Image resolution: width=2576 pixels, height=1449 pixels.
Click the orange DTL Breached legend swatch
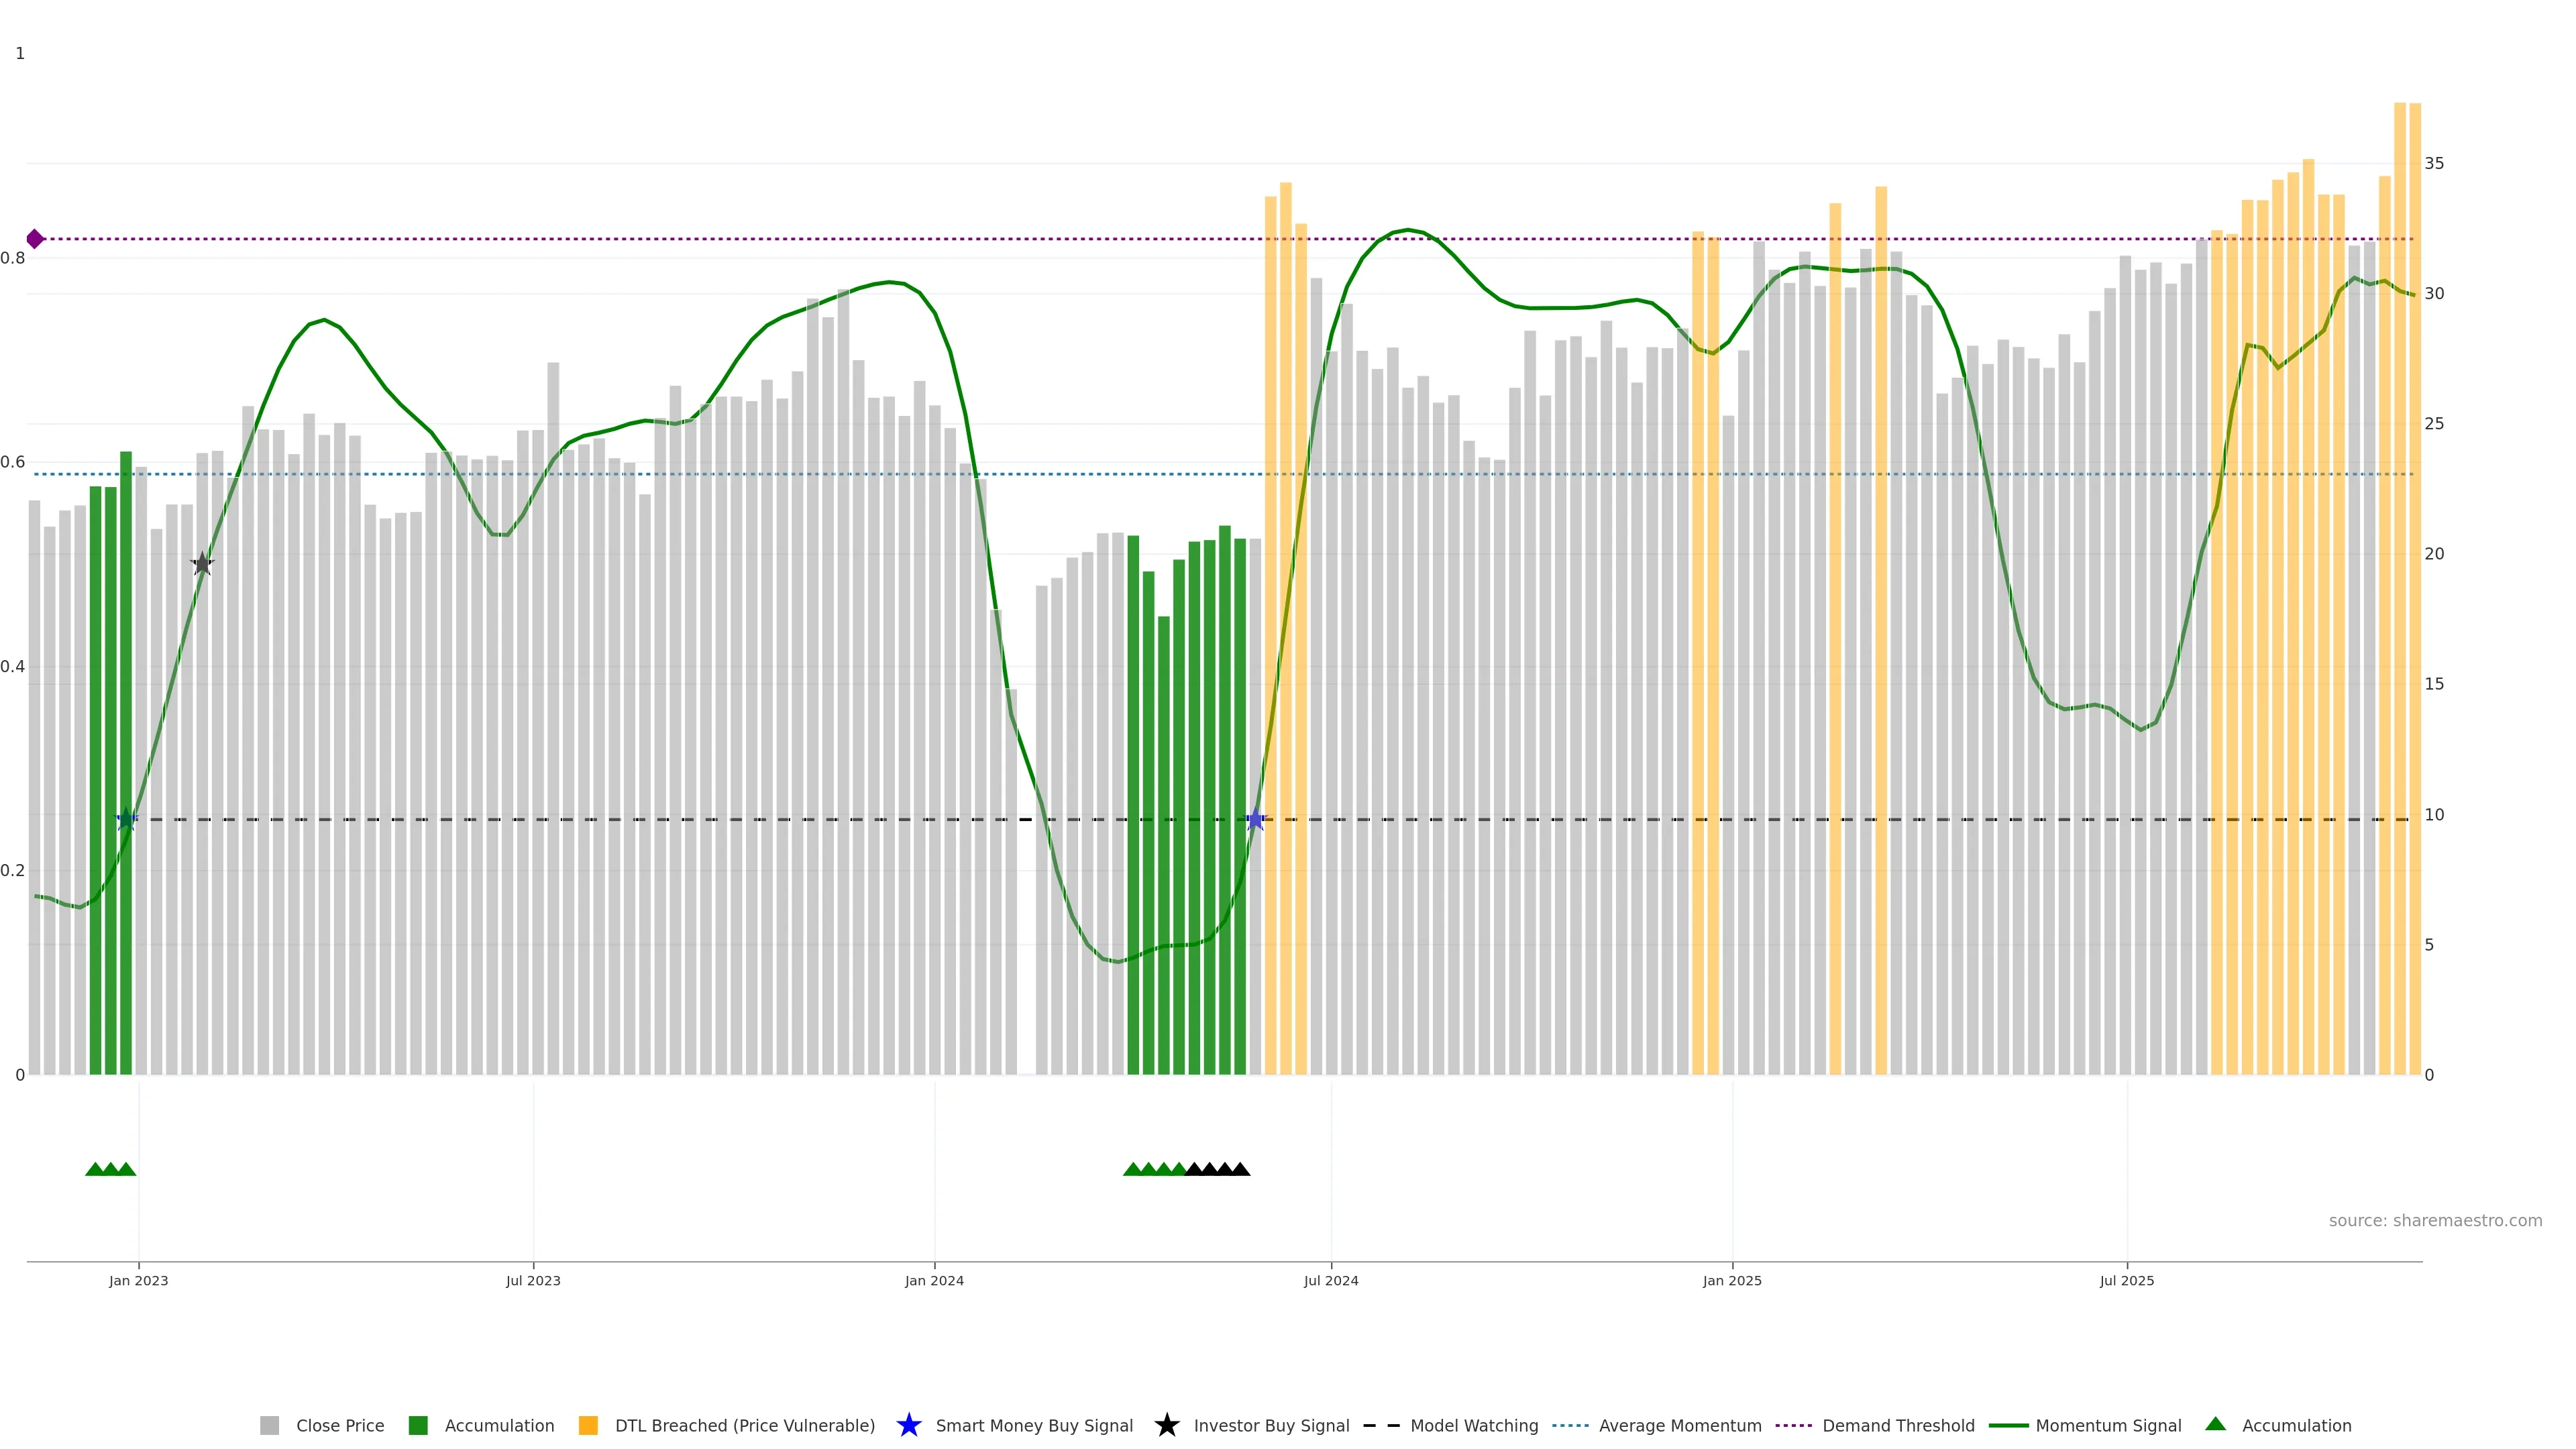click(x=588, y=1426)
